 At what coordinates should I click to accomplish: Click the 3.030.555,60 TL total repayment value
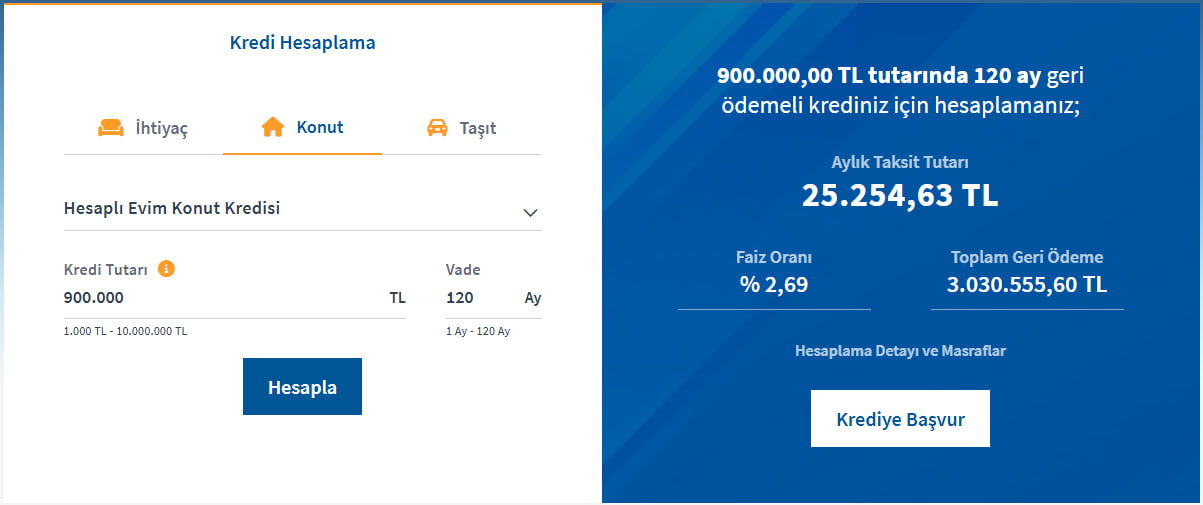point(1027,285)
